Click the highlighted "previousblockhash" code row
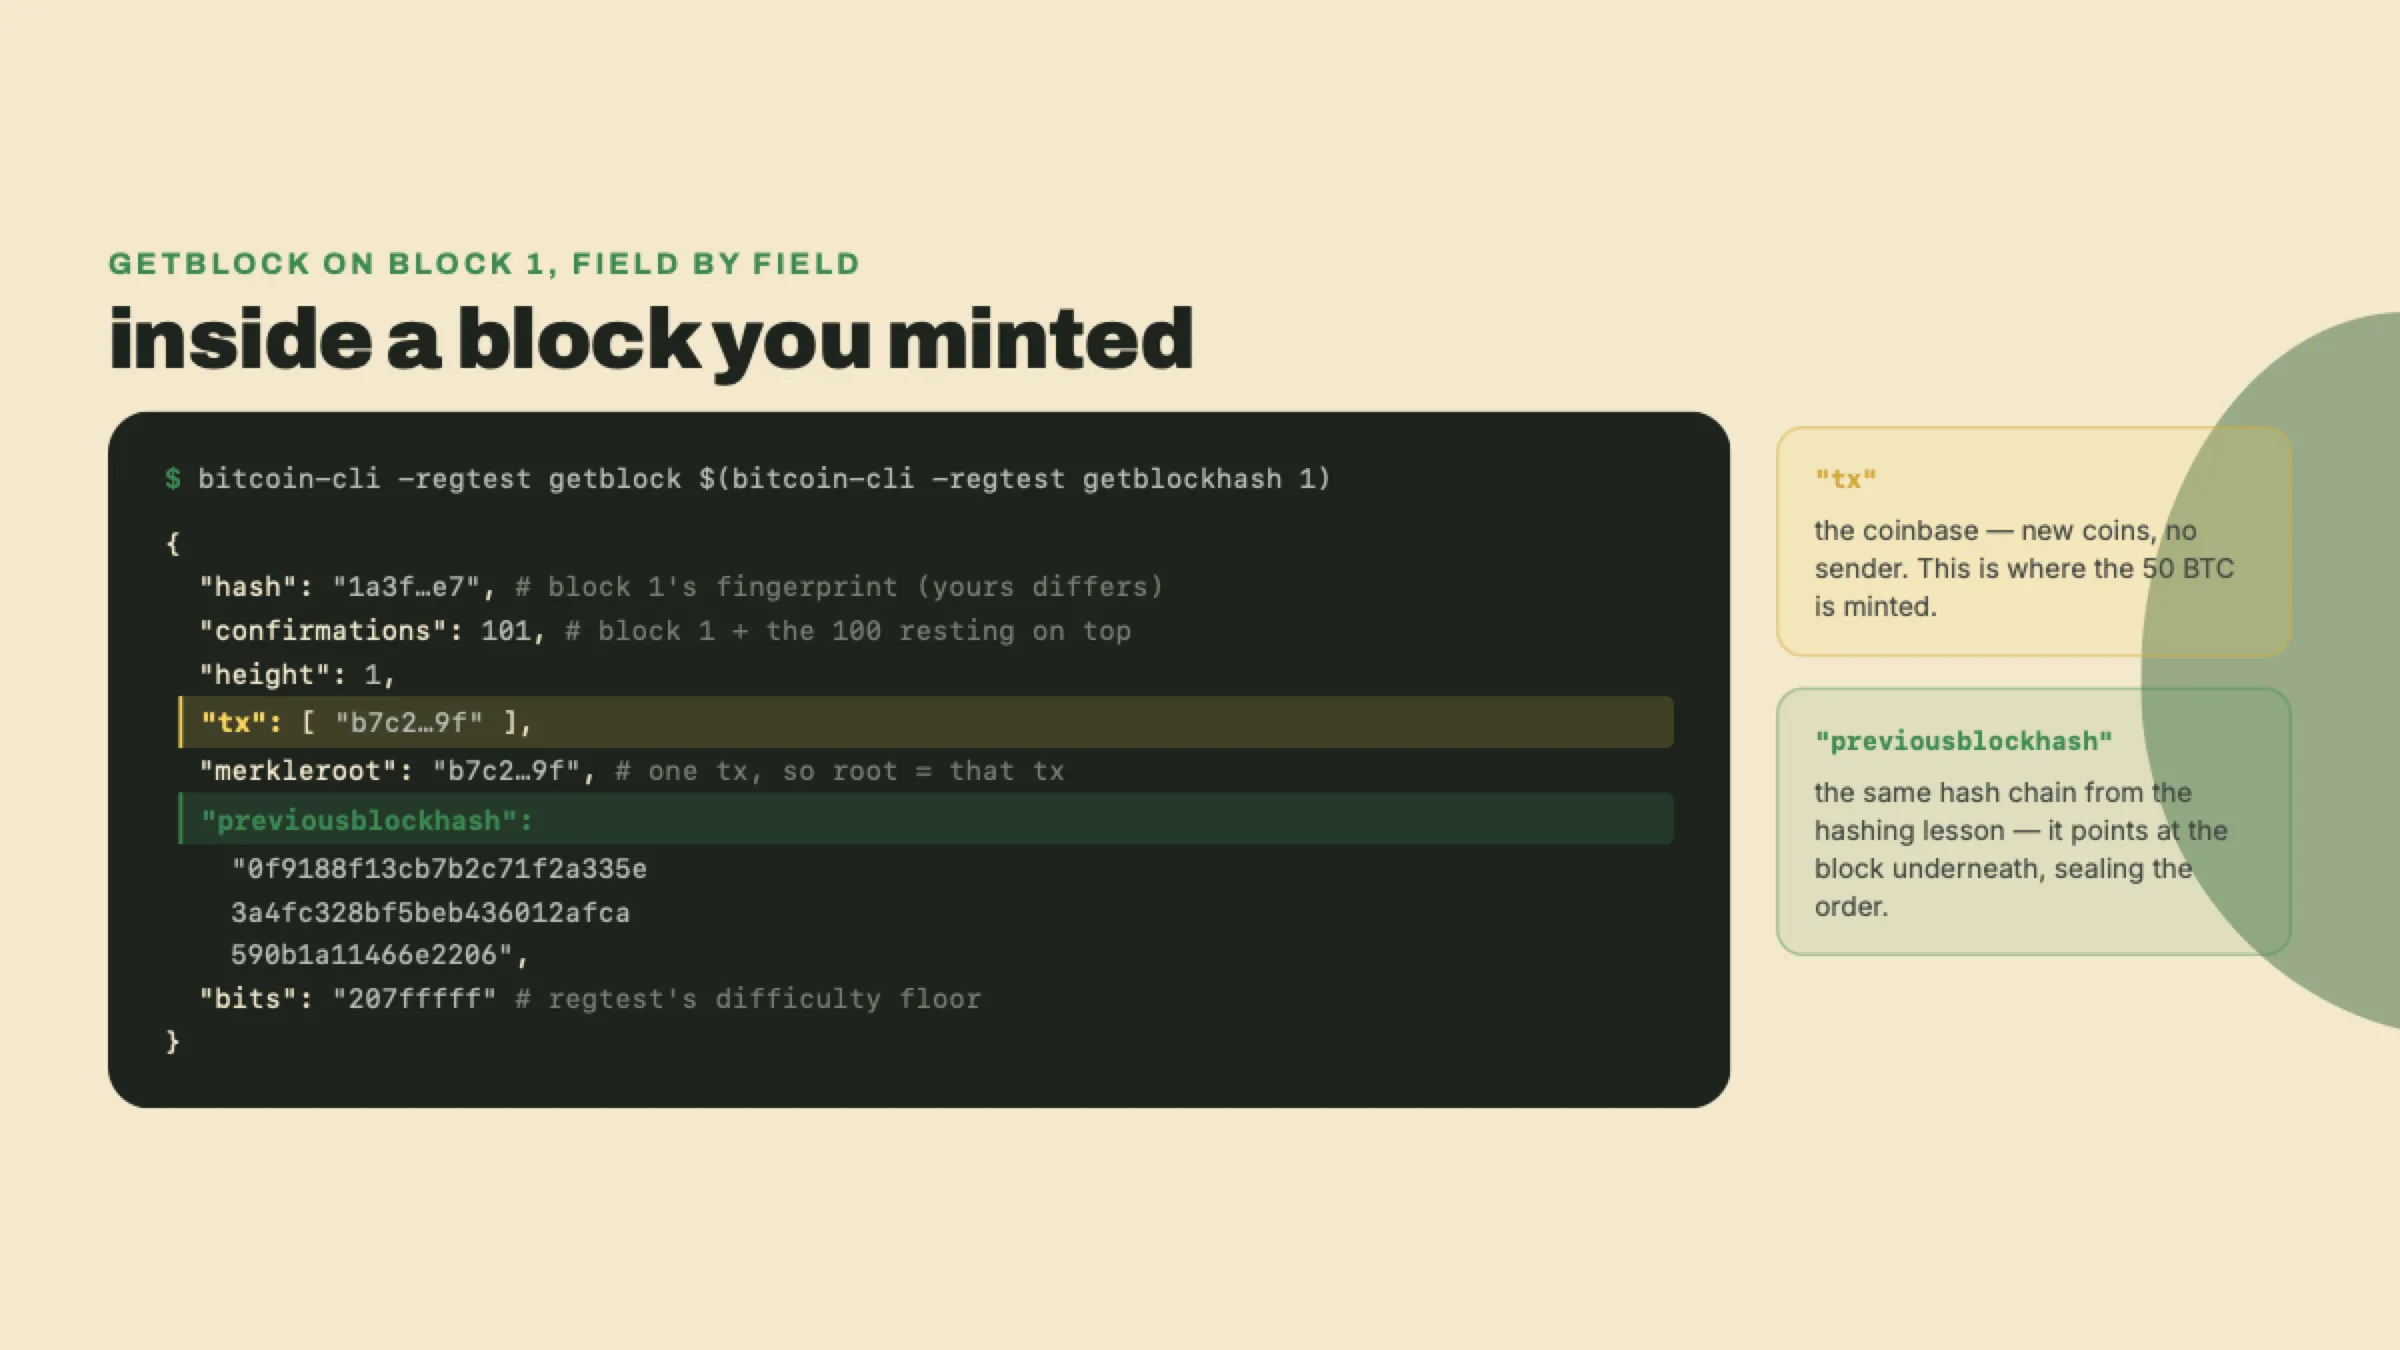Viewport: 2400px width, 1350px height. coord(926,819)
